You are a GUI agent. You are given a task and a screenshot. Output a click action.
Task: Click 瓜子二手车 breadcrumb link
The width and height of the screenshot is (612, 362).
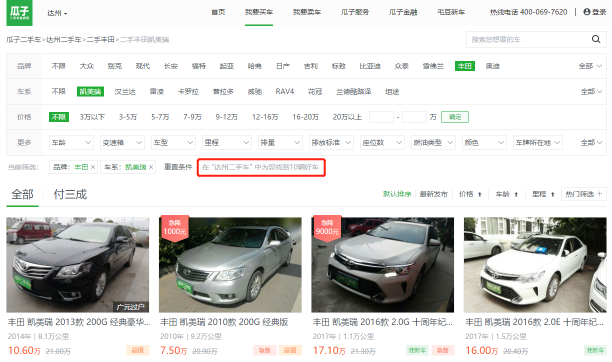click(23, 39)
